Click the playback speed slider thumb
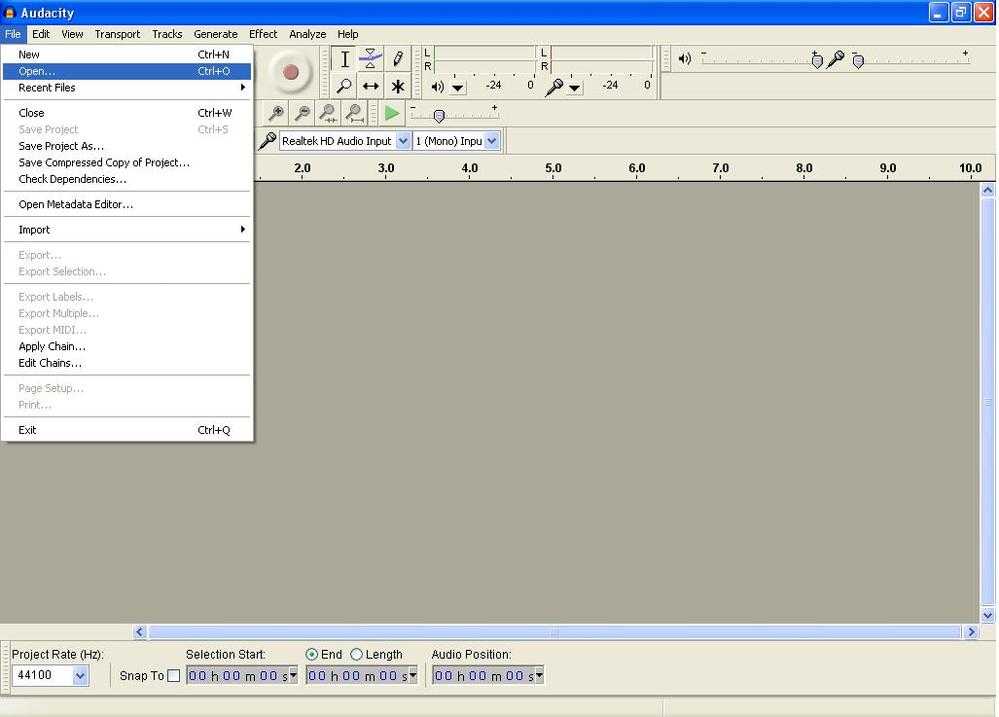Screen dimensions: 999x717 (438, 116)
